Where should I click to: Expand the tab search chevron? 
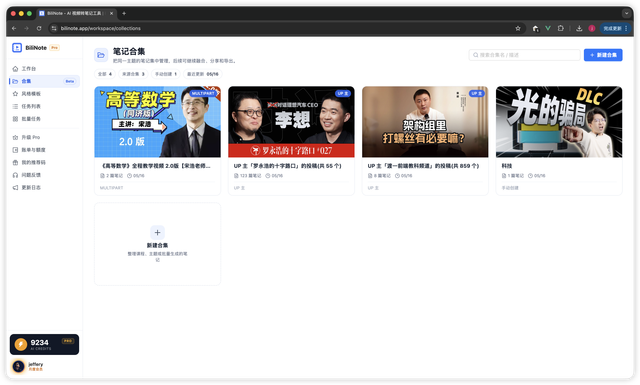627,13
